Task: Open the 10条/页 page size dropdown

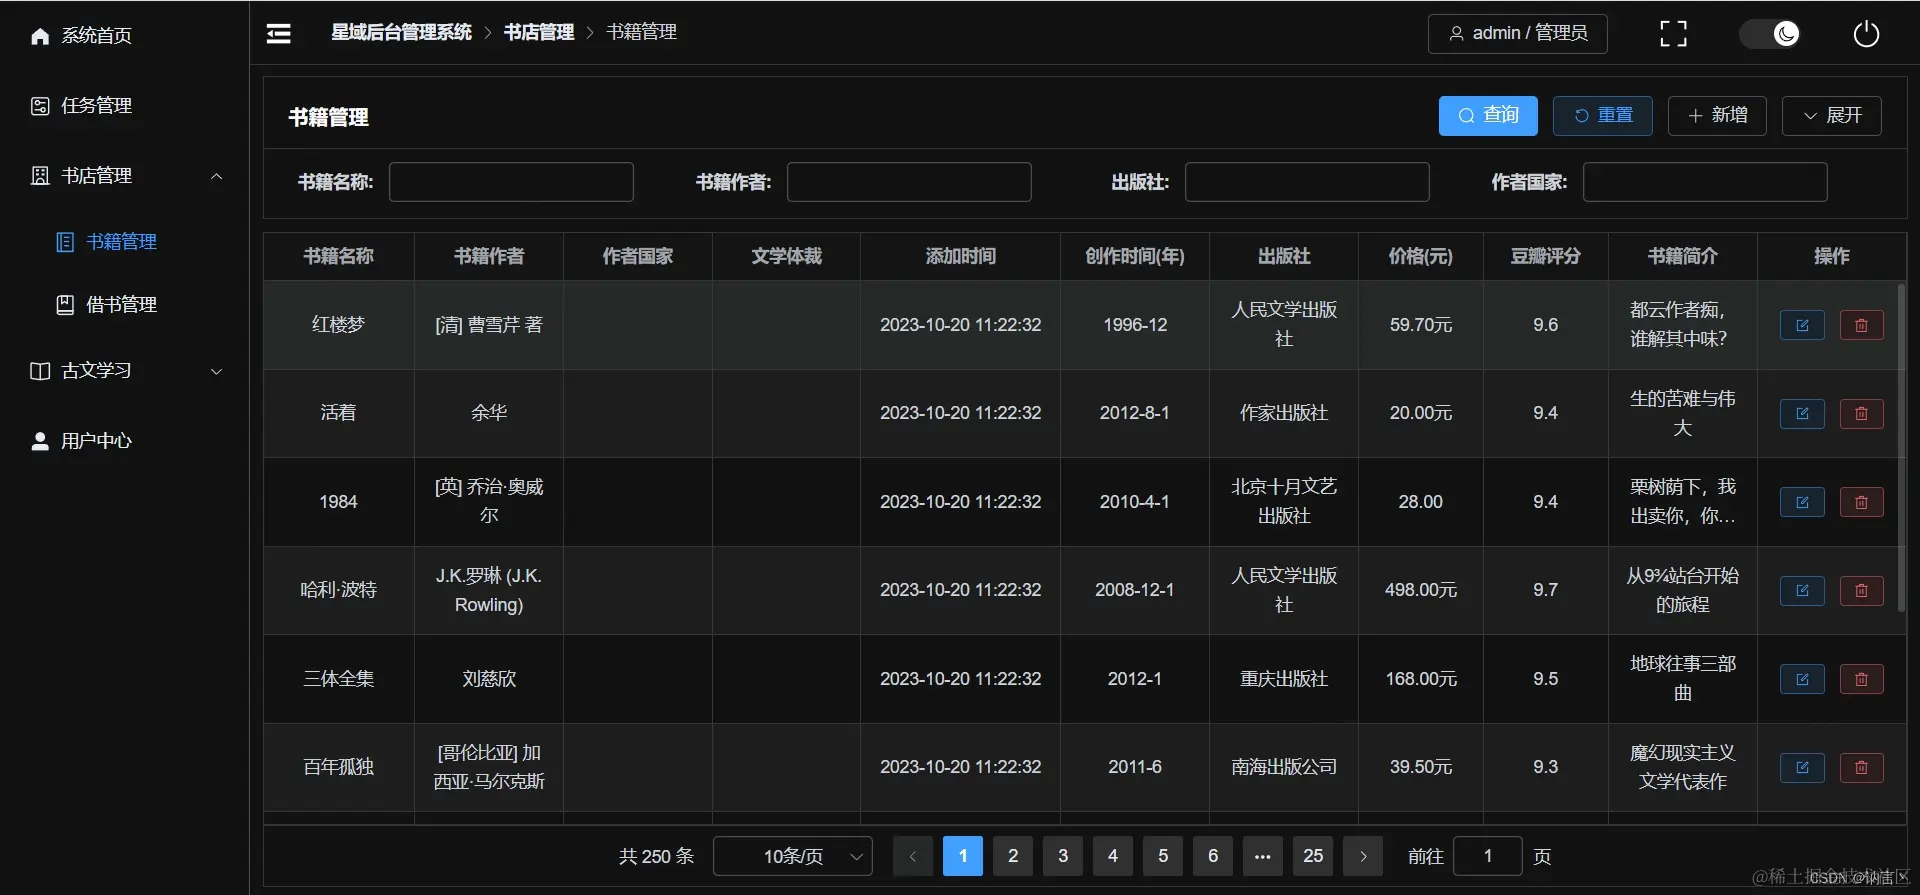Action: pos(793,856)
